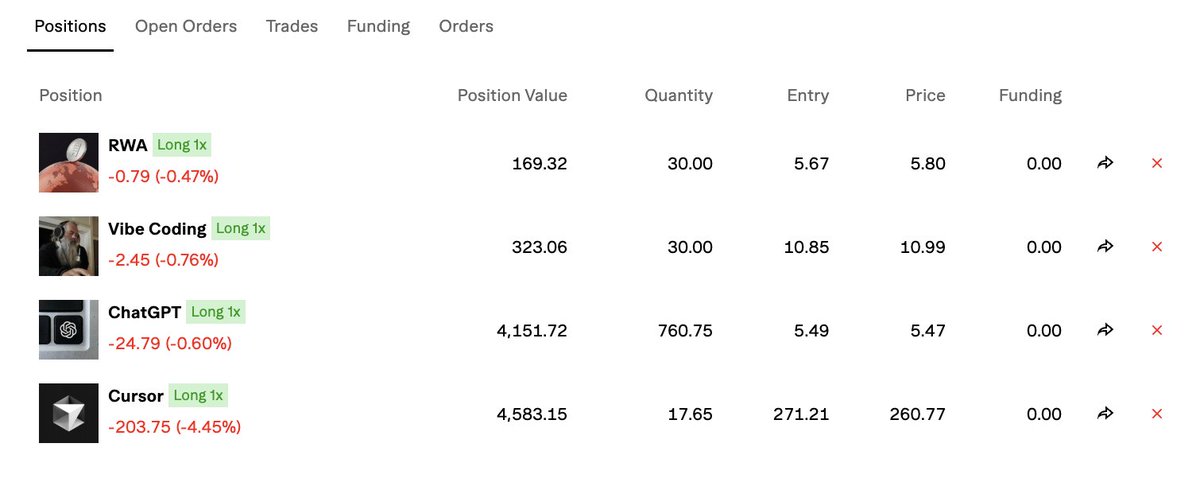Close the ChatGPT position with red X
1200x490 pixels.
(1157, 330)
